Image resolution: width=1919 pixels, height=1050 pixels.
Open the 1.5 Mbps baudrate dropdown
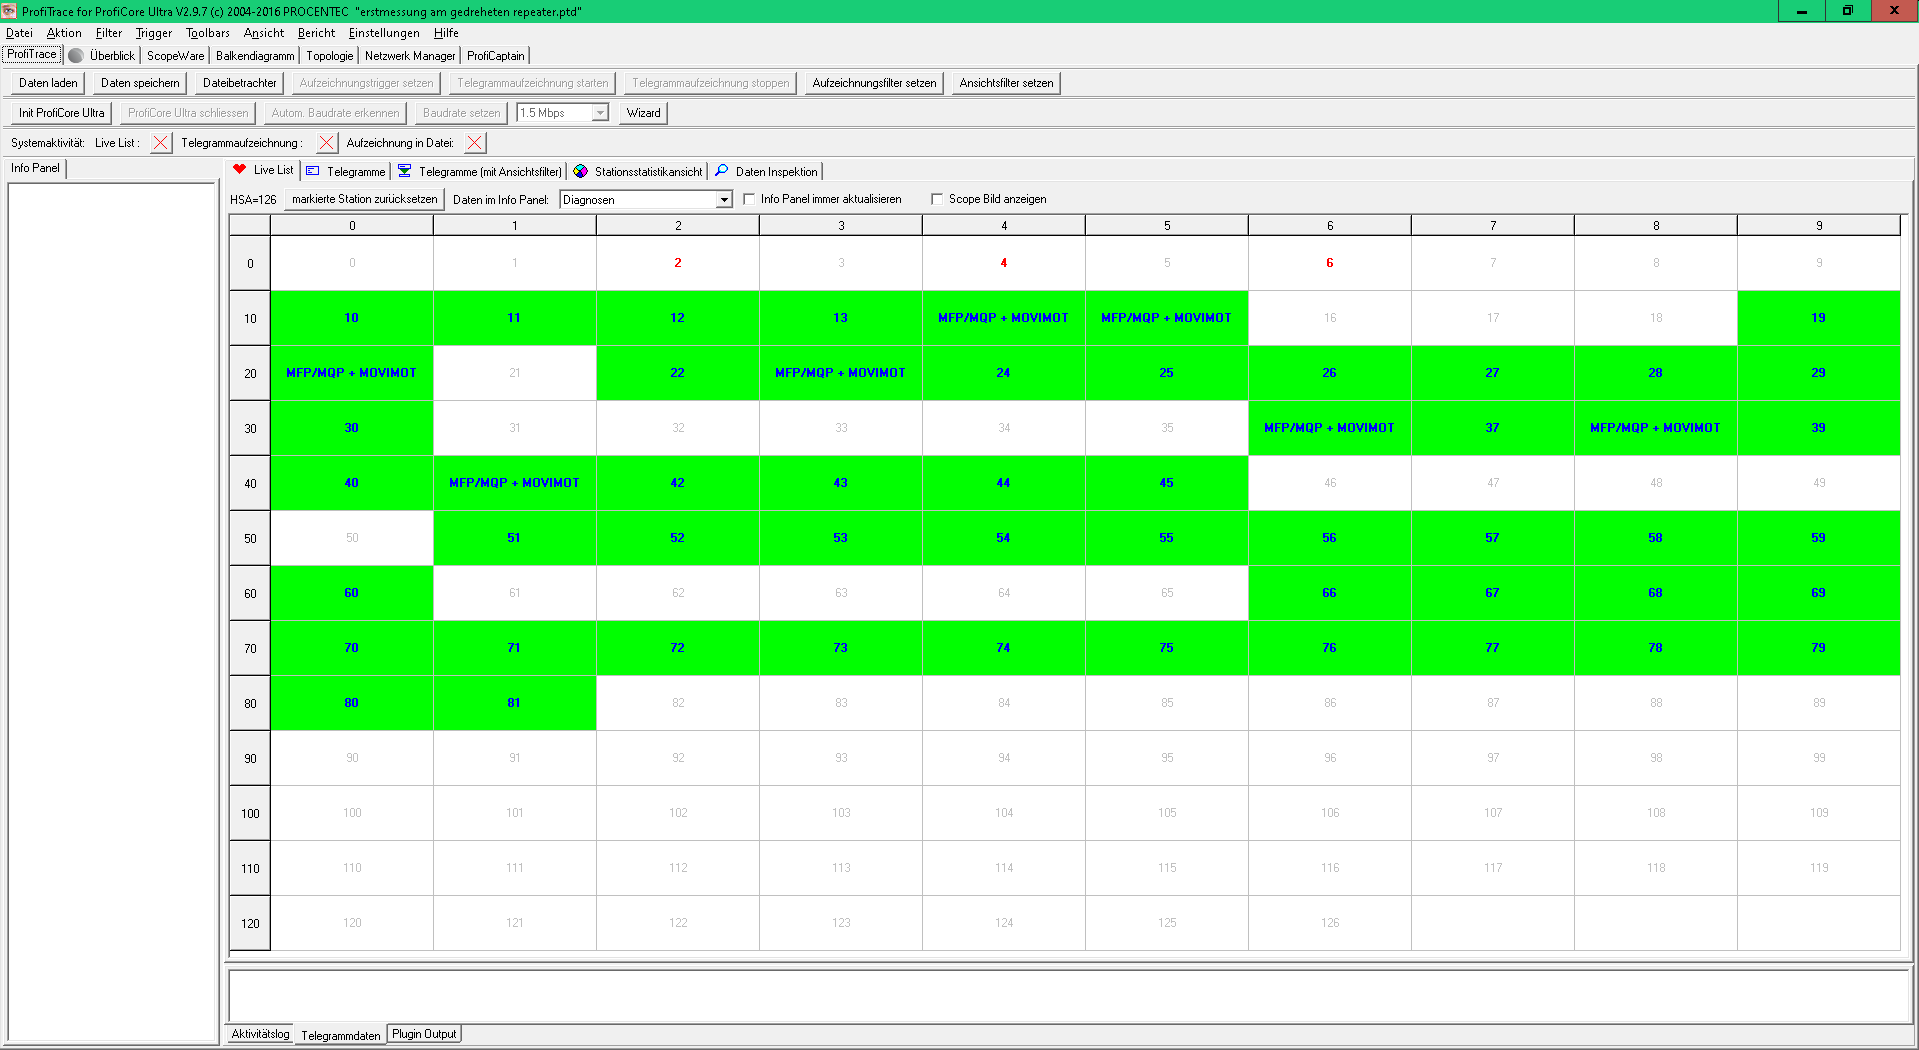click(600, 113)
